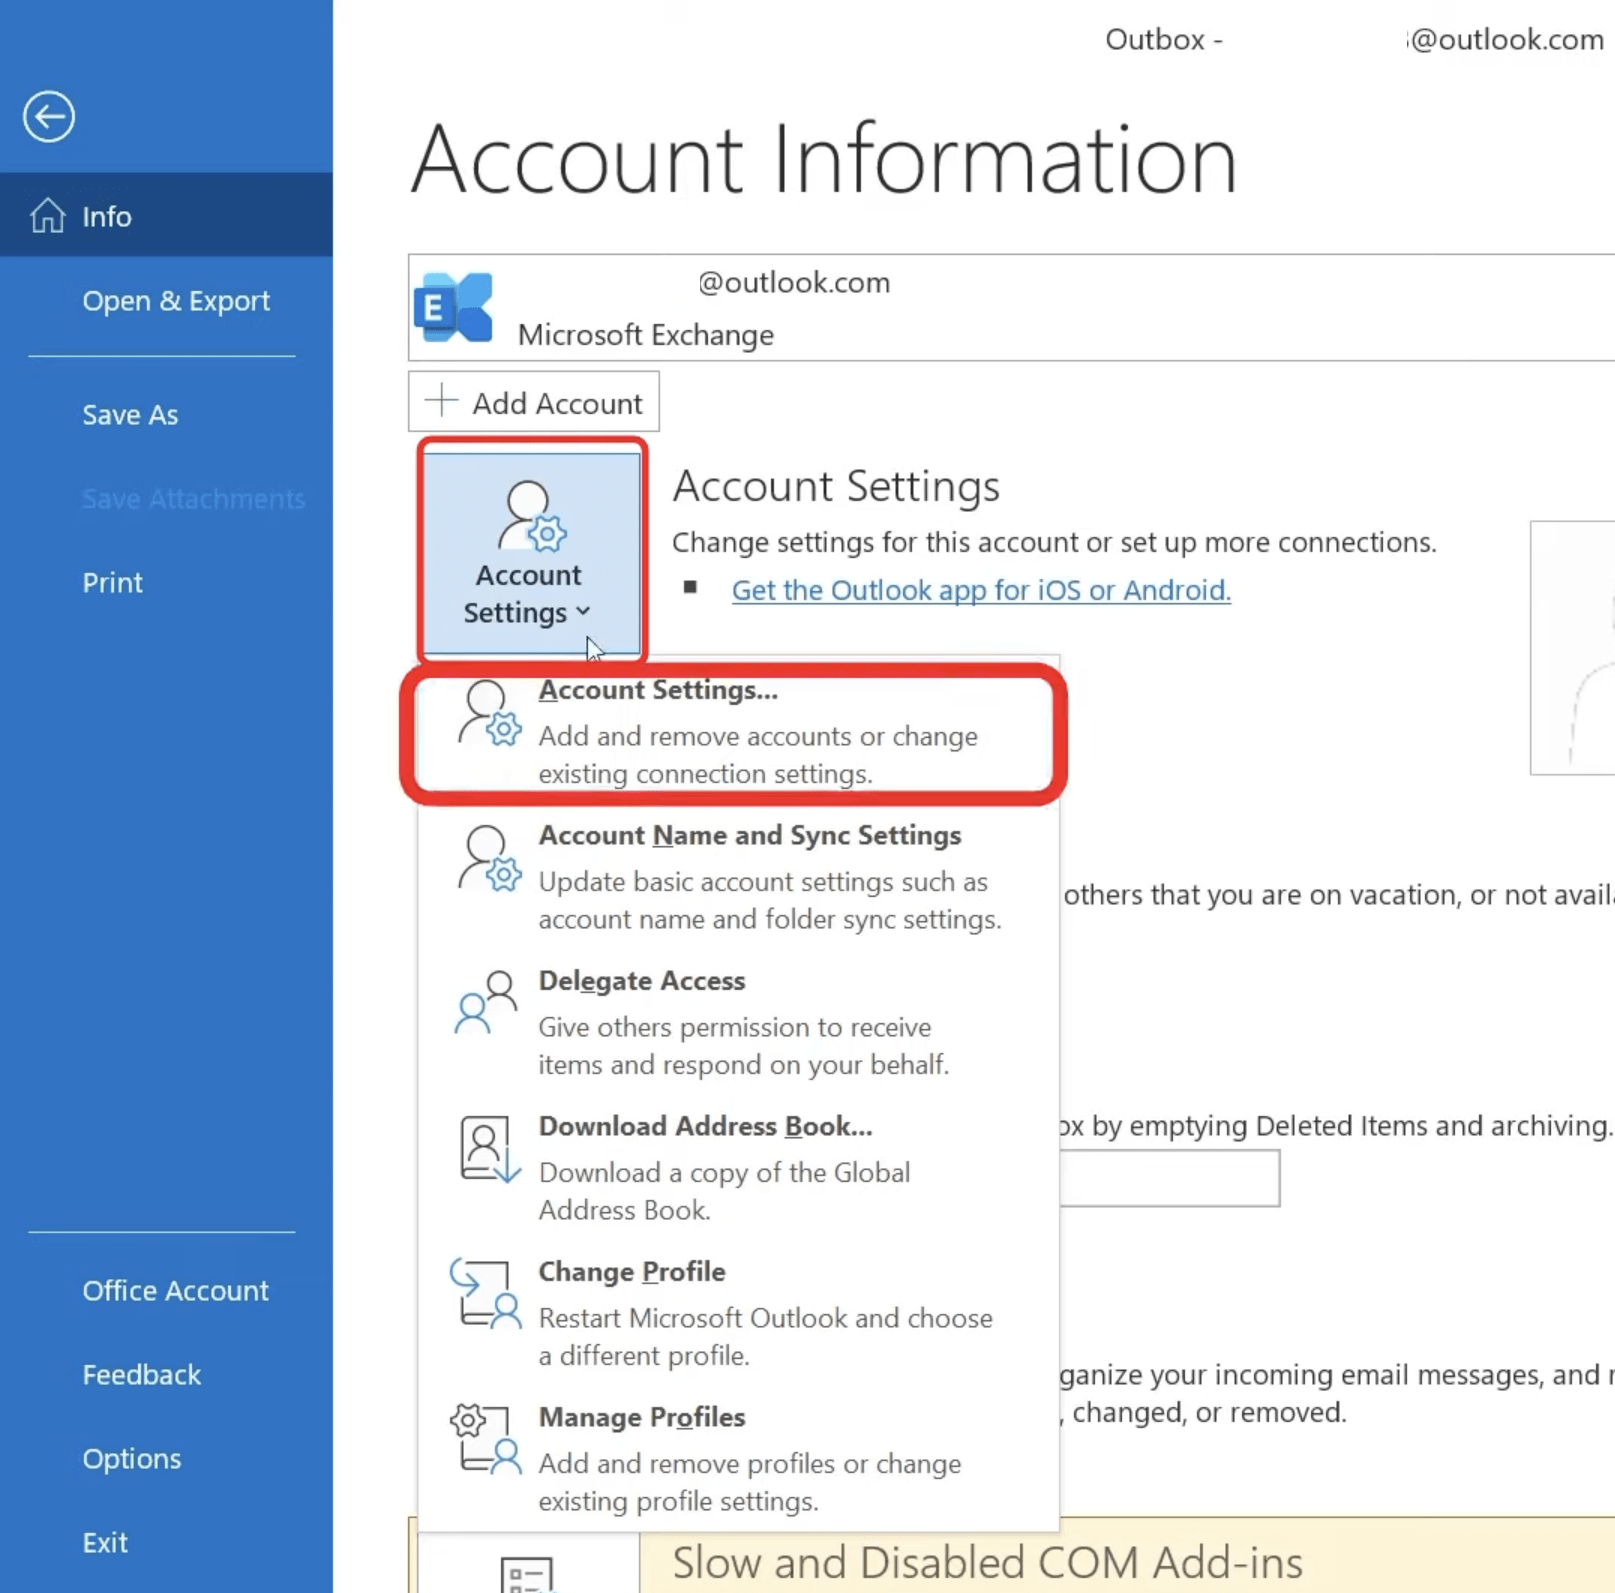
Task: Click the plus icon on Add Account
Action: pos(441,401)
